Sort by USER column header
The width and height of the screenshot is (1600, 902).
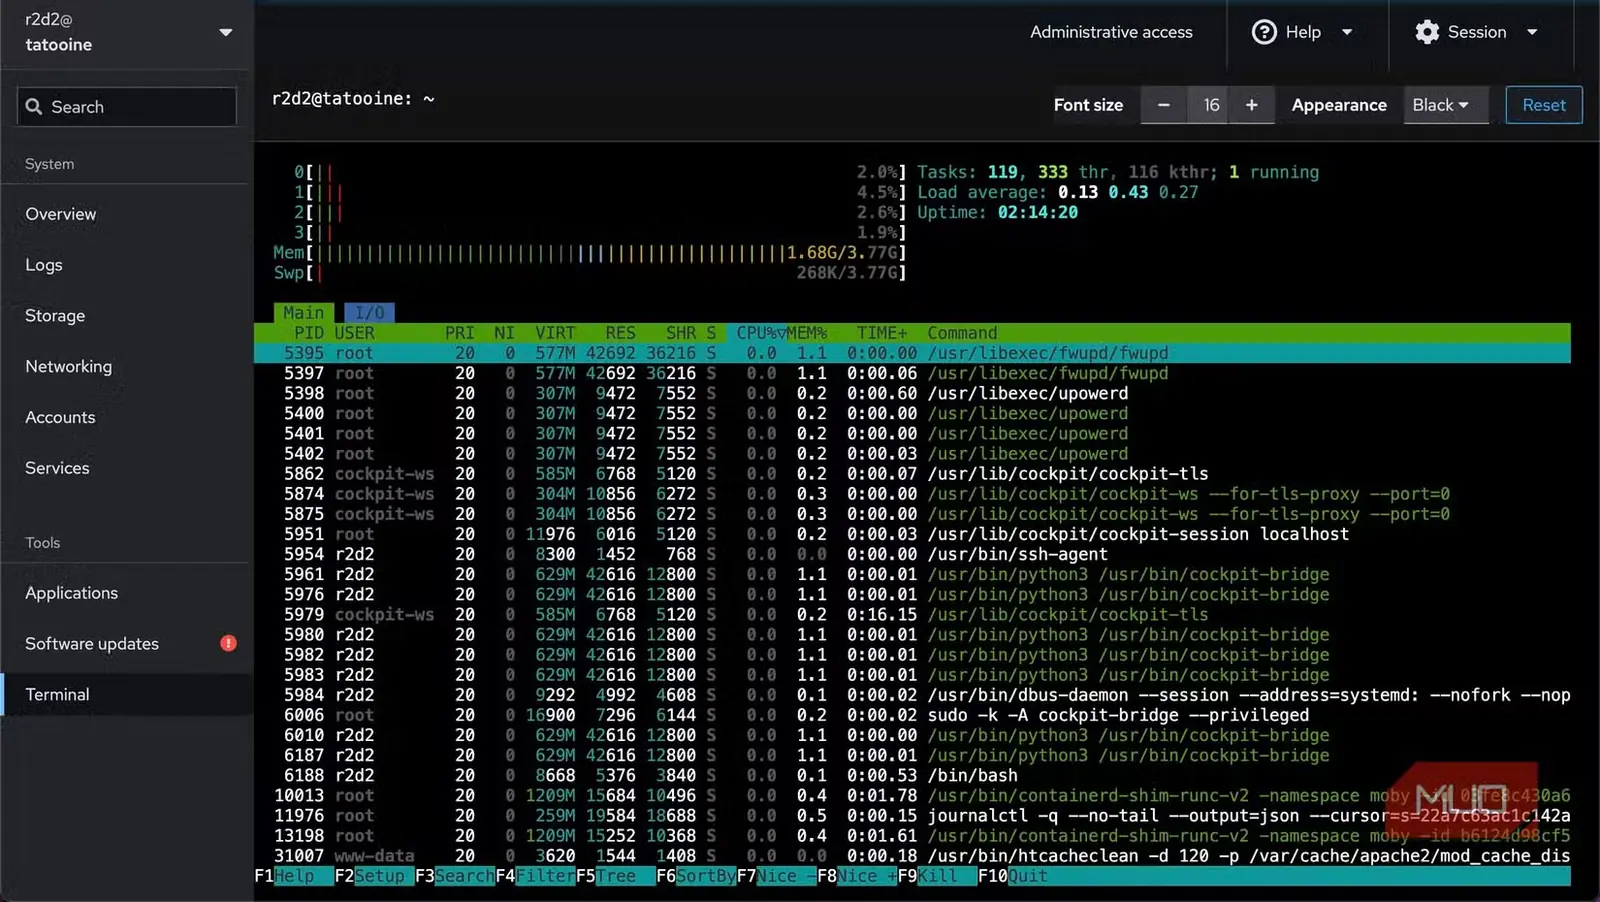[355, 333]
